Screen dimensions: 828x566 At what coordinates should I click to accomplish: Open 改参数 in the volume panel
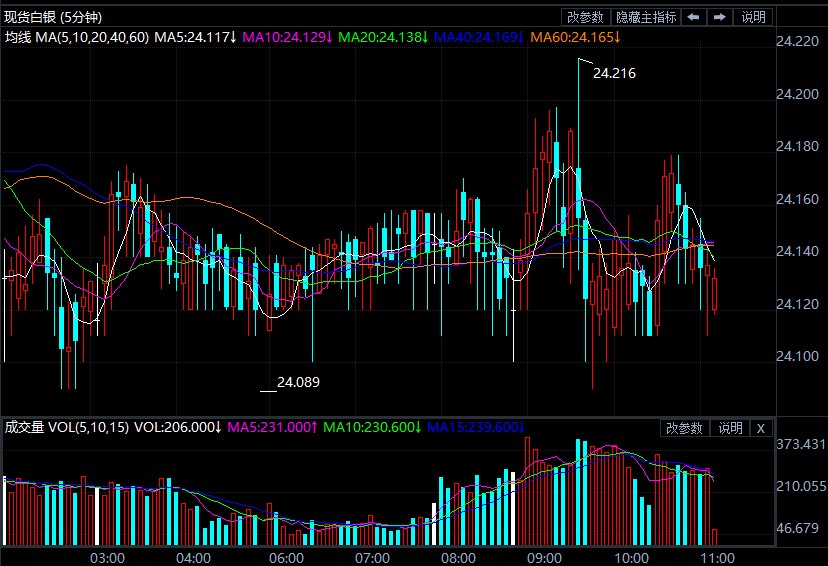pos(684,428)
